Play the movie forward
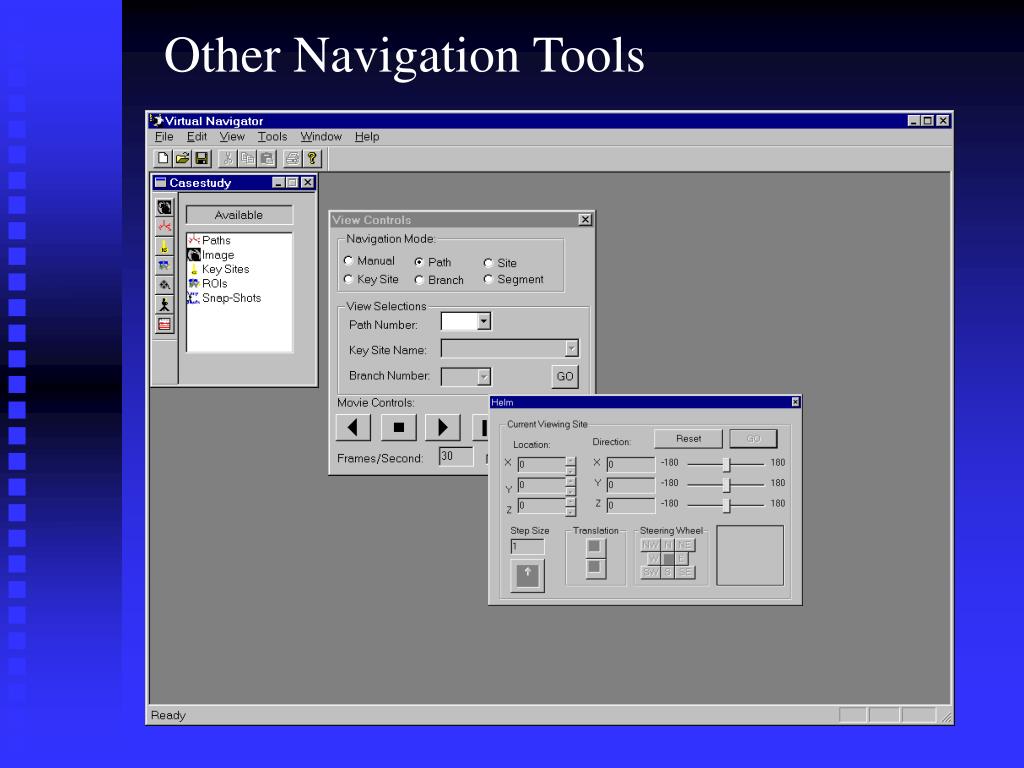The width and height of the screenshot is (1024, 768). 443,428
